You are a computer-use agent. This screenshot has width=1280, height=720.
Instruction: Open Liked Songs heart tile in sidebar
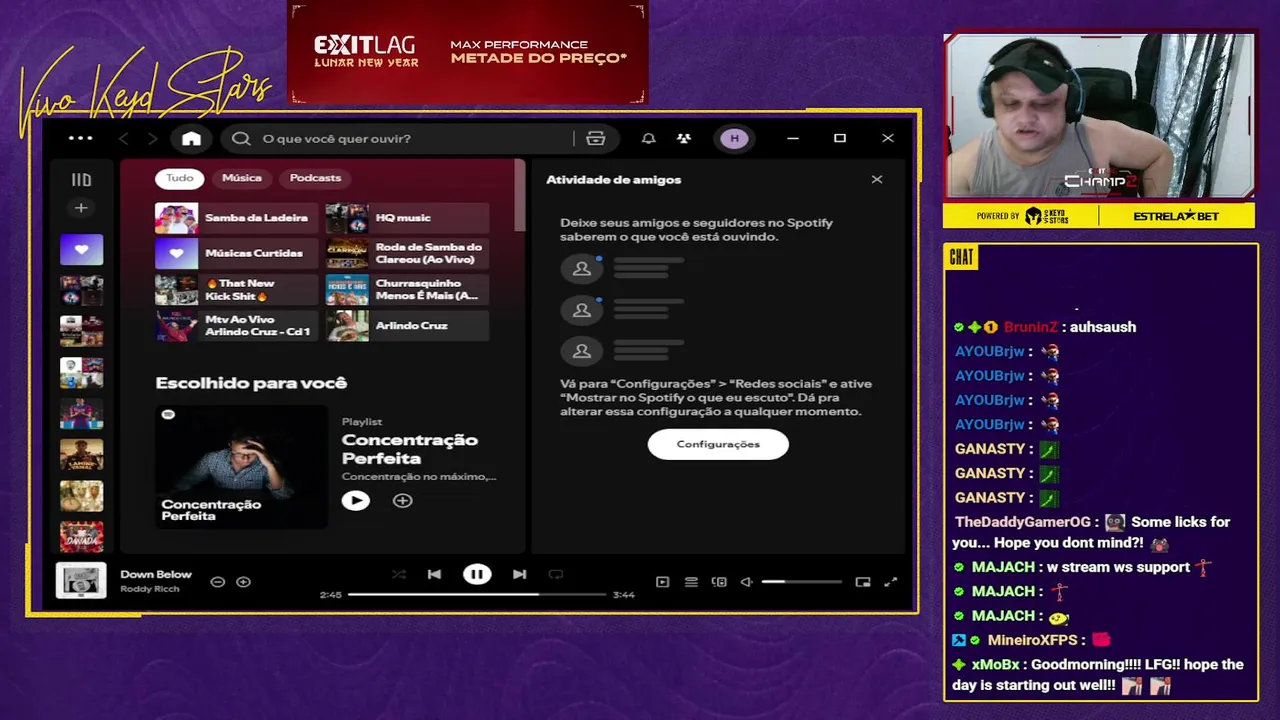pyautogui.click(x=81, y=250)
